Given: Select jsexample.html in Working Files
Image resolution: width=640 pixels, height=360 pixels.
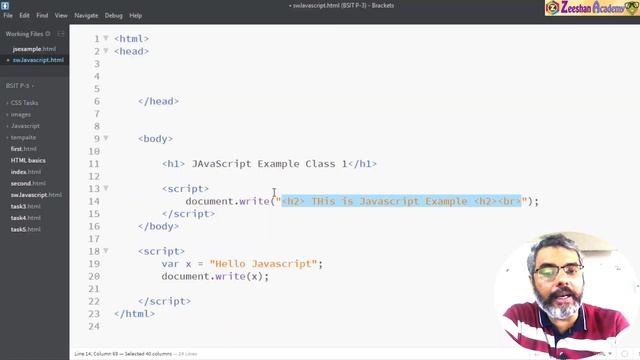Looking at the screenshot, I should click(x=34, y=49).
